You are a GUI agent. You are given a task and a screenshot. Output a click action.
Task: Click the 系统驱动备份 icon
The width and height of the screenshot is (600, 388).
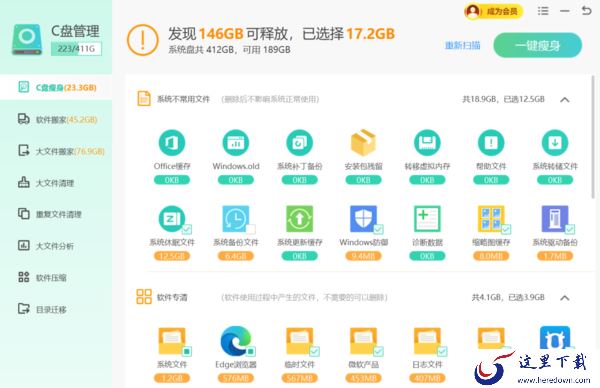[x=555, y=219]
